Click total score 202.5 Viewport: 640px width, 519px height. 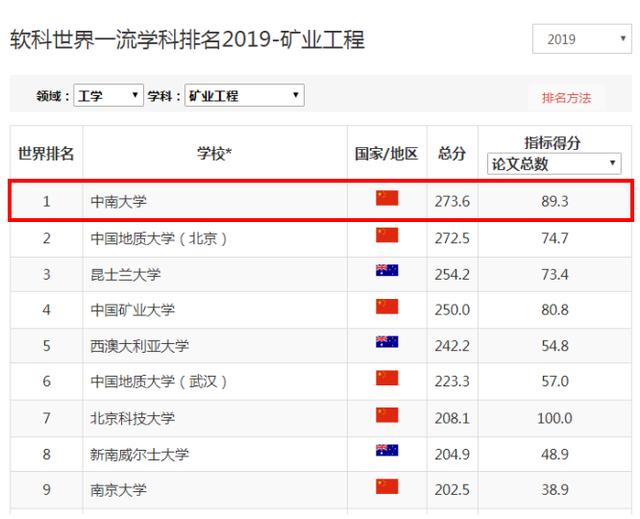(452, 490)
